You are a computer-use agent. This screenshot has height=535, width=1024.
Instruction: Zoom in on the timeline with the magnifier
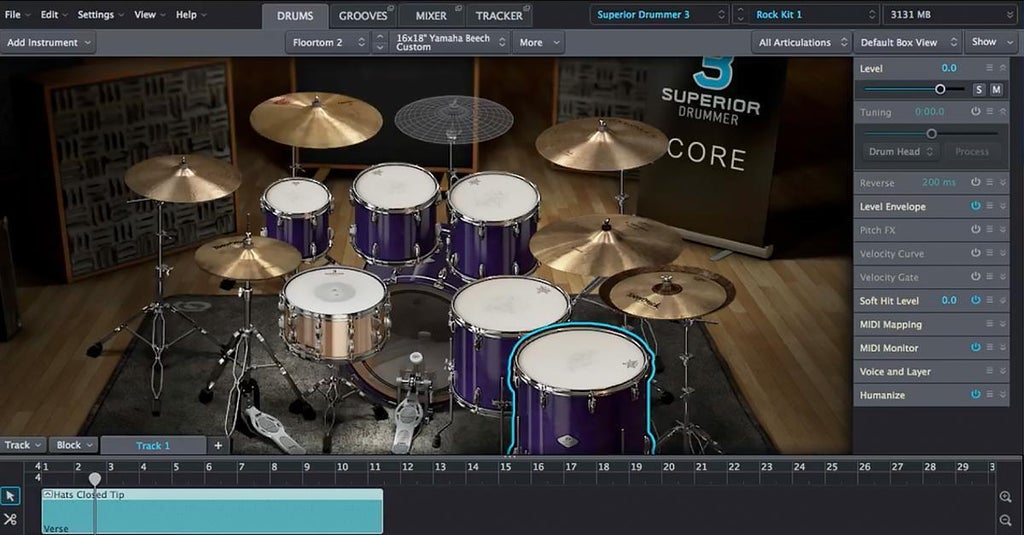1005,497
